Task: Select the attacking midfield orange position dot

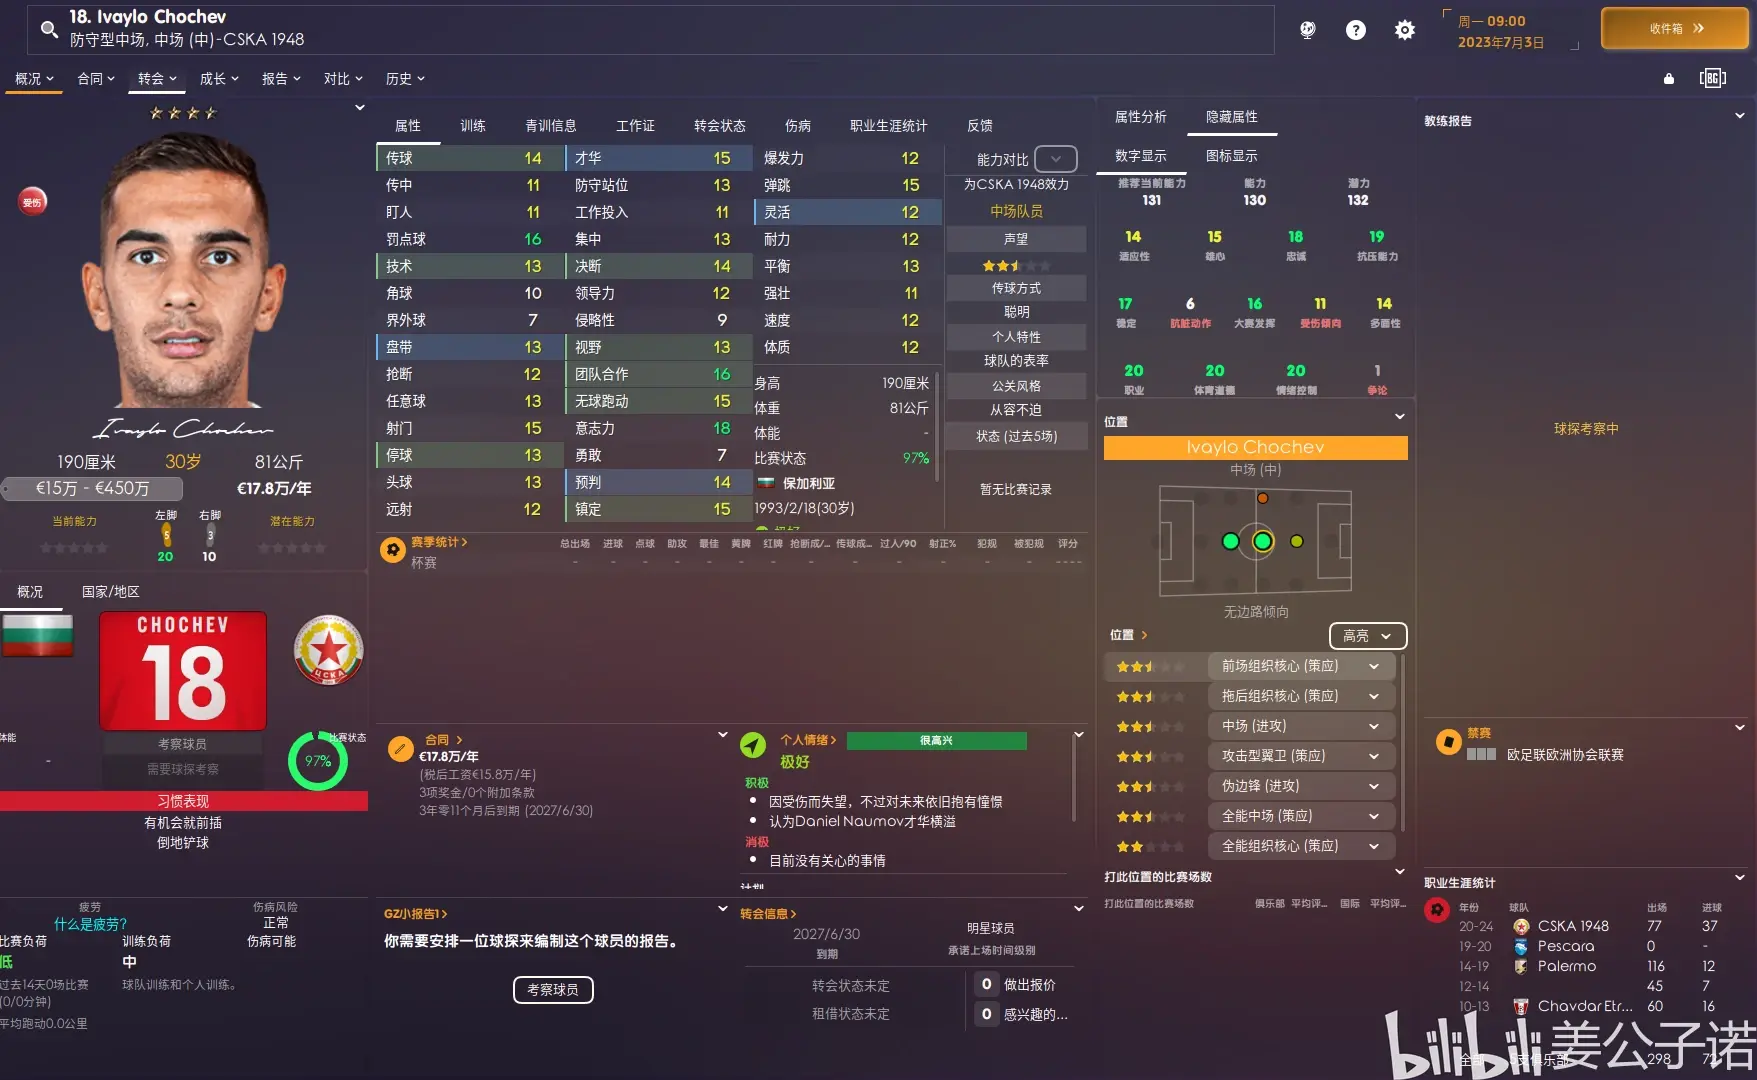Action: 1263,498
